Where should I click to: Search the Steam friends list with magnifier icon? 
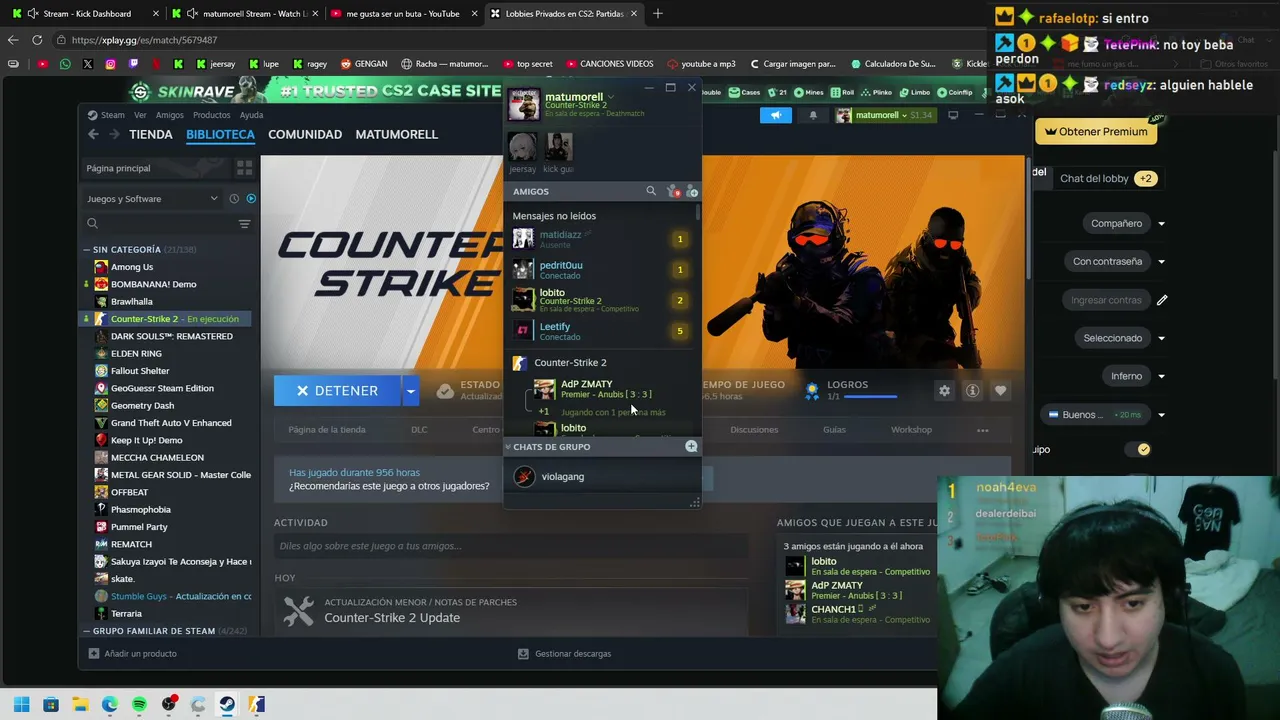(x=651, y=191)
